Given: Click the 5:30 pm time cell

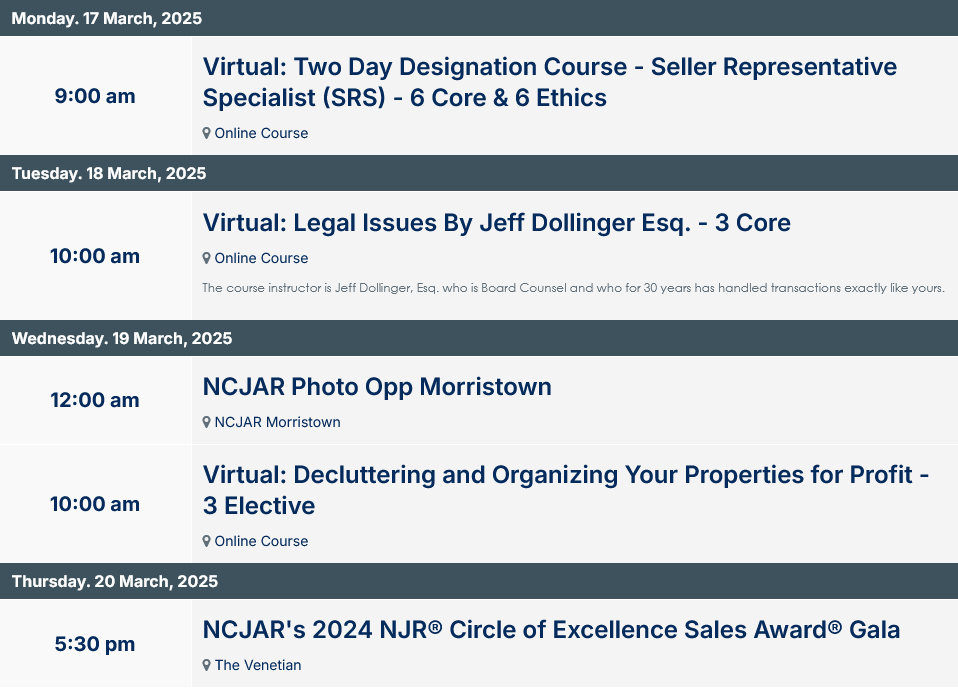Looking at the screenshot, I should coord(95,644).
